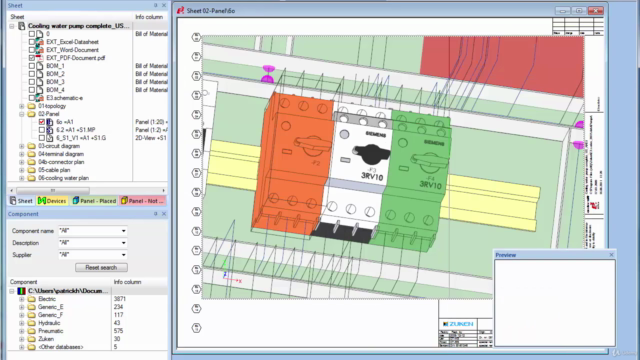
Task: Toggle checkbox for BOM_1
Action: click(x=31, y=66)
